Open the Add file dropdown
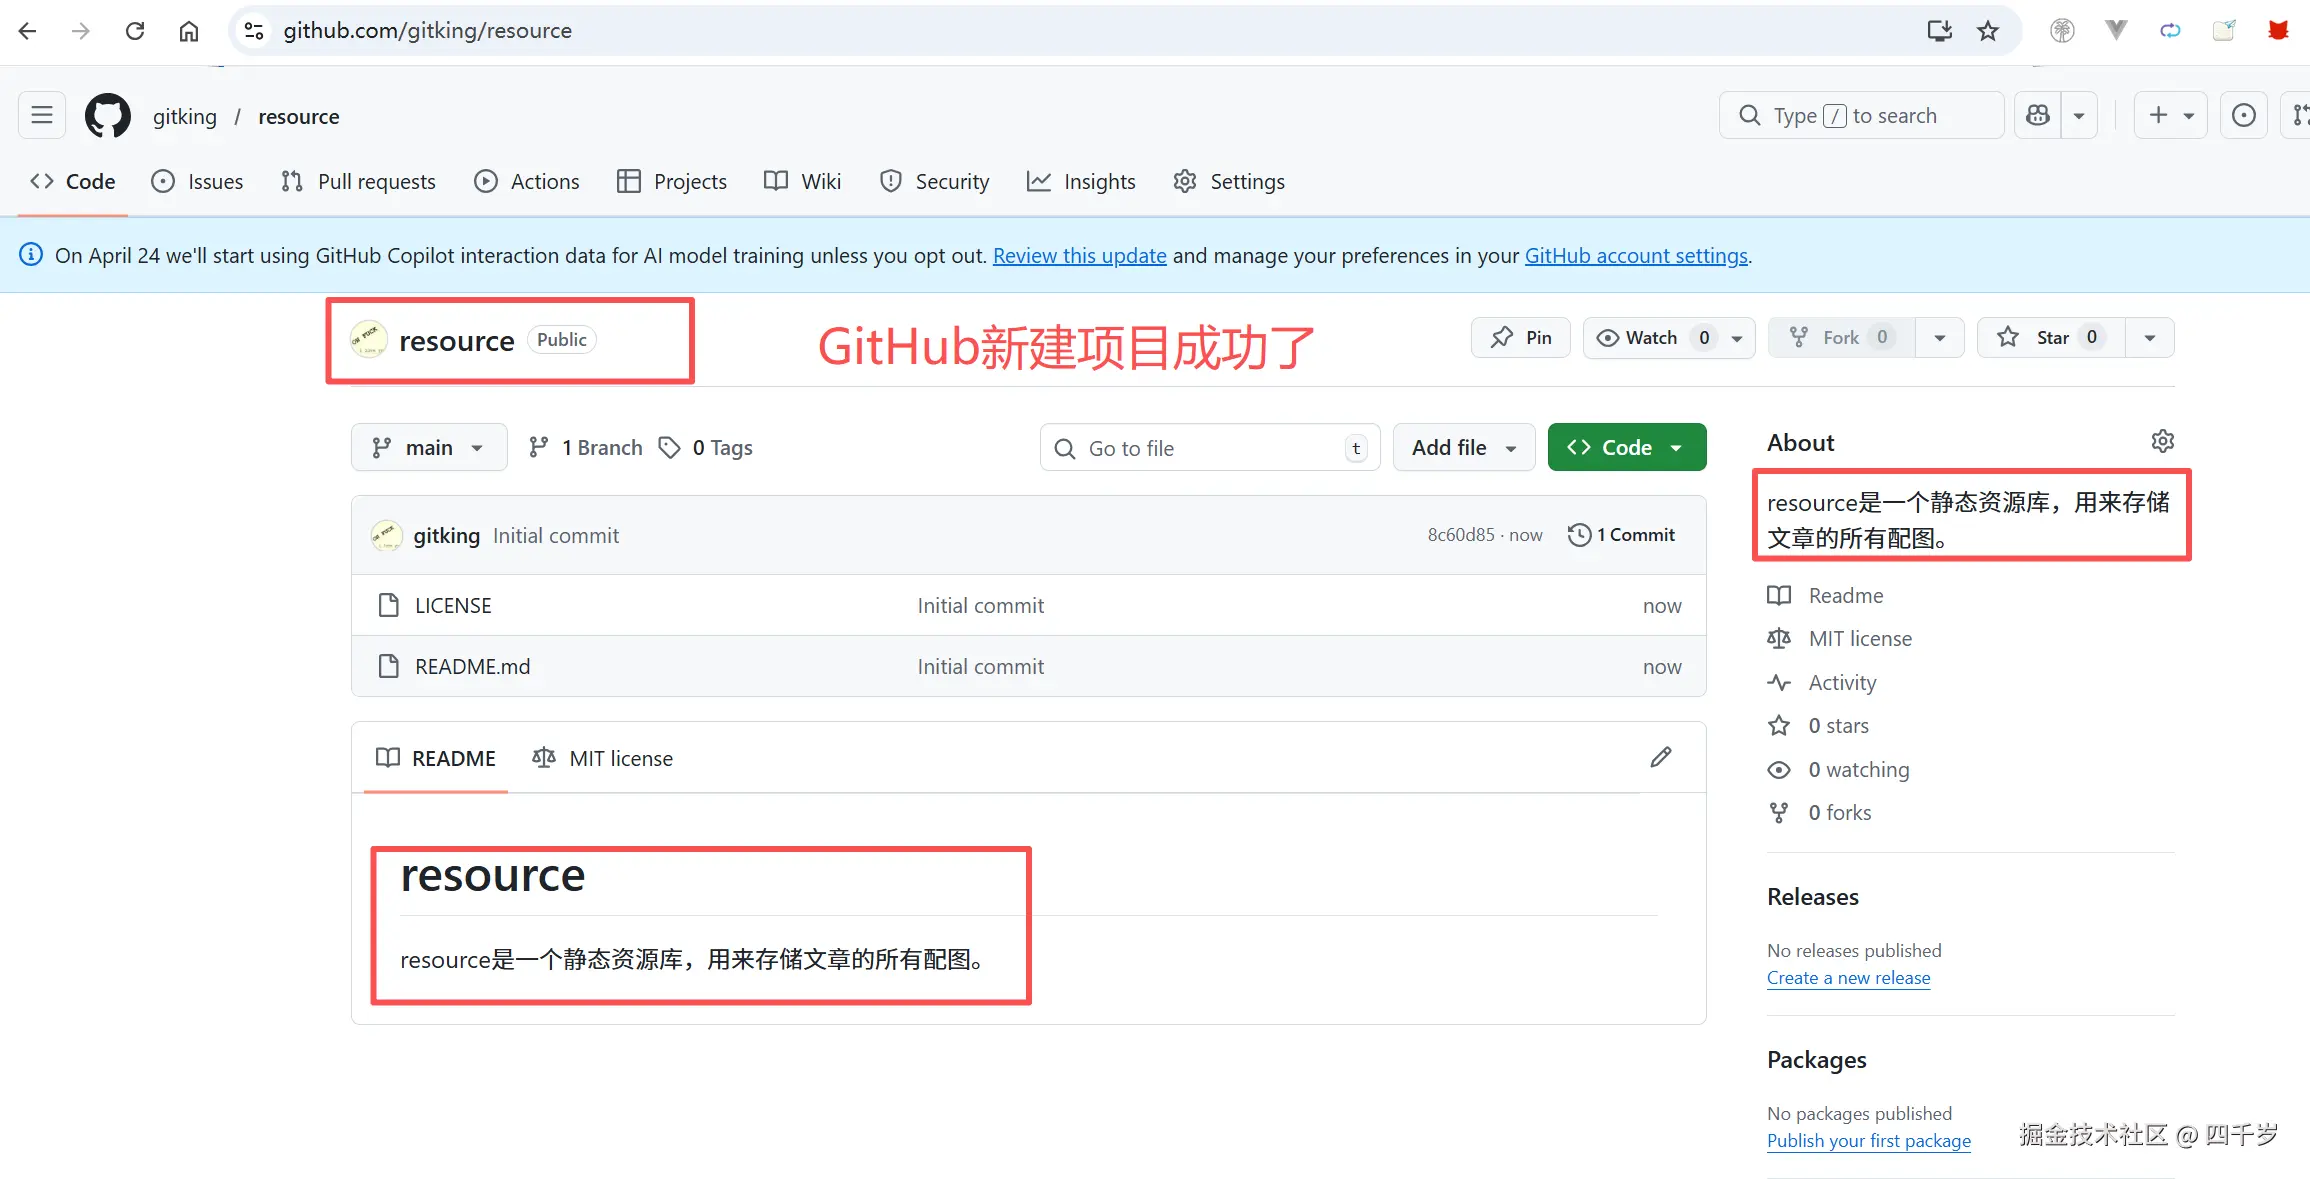Screen dimensions: 2310x1179 [x=1463, y=447]
